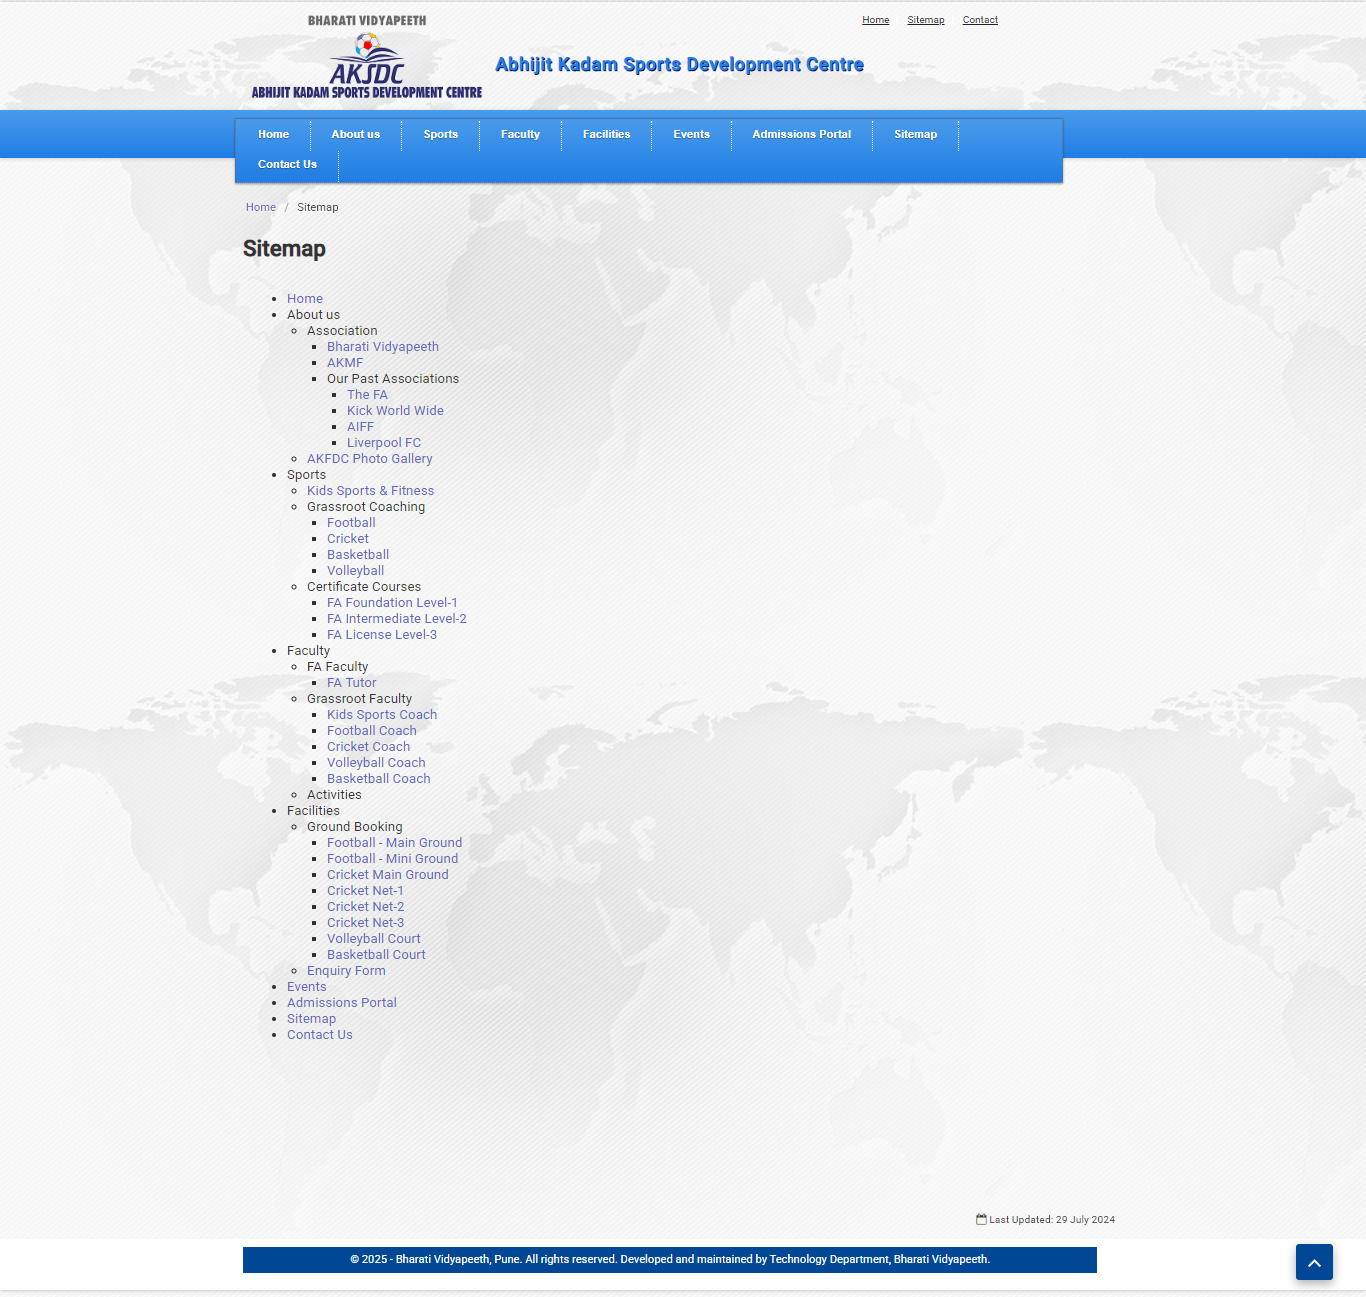Screen dimensions: 1366x1297
Task: Open the Football grassroot coaching link
Action: (x=351, y=523)
